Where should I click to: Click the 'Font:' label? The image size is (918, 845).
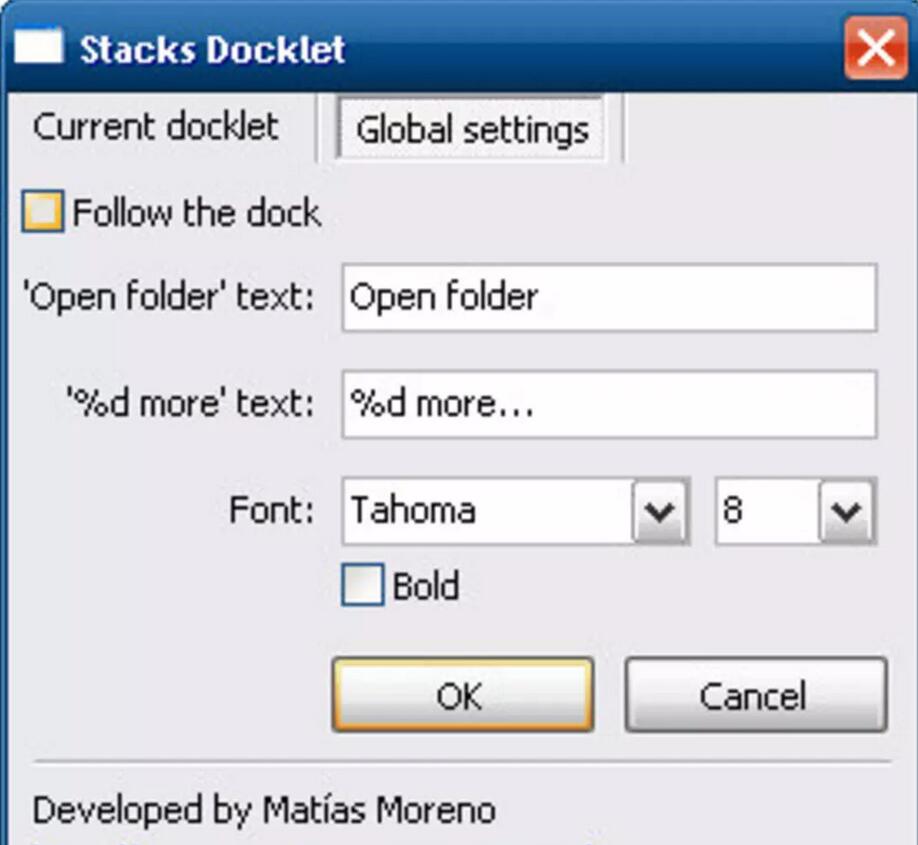pos(271,511)
